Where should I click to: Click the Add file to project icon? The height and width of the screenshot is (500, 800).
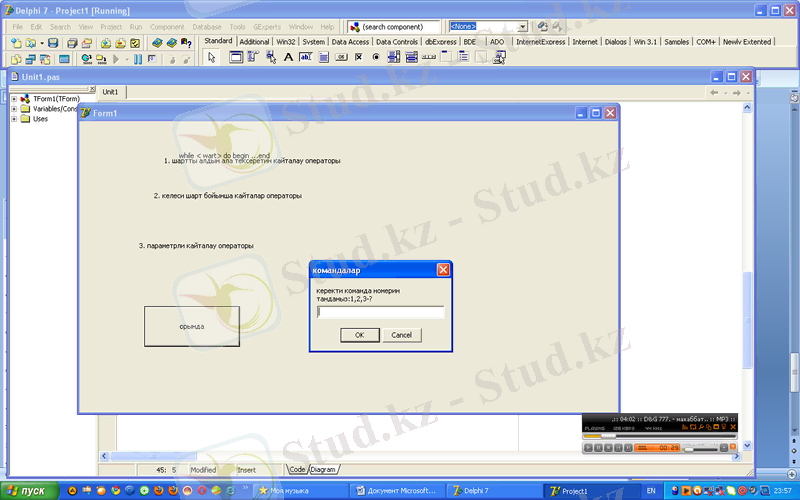tap(106, 43)
